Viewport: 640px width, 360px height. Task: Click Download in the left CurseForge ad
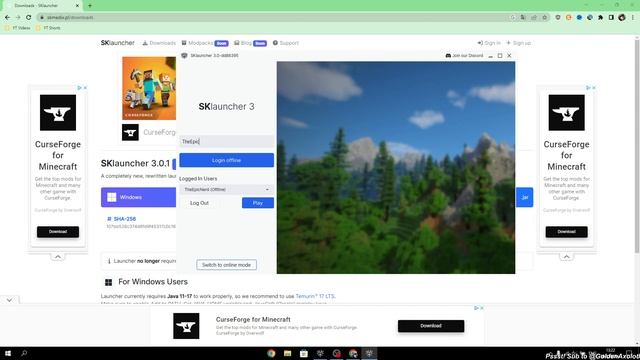click(x=58, y=232)
